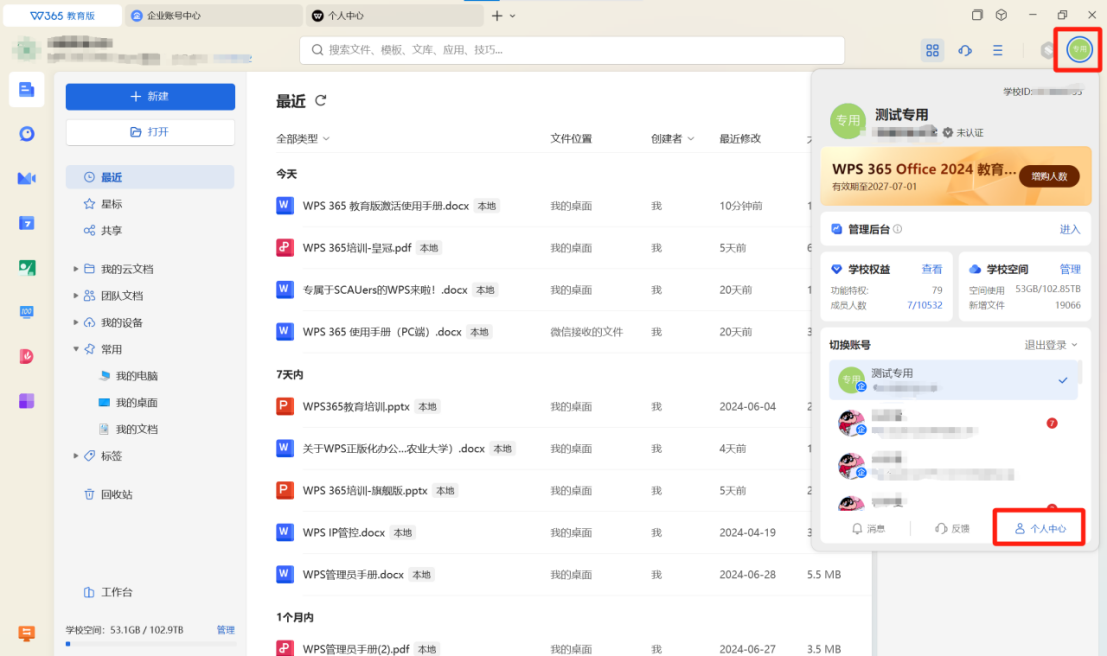Expand the 我的云文档 tree node
The height and width of the screenshot is (656, 1107).
[76, 269]
